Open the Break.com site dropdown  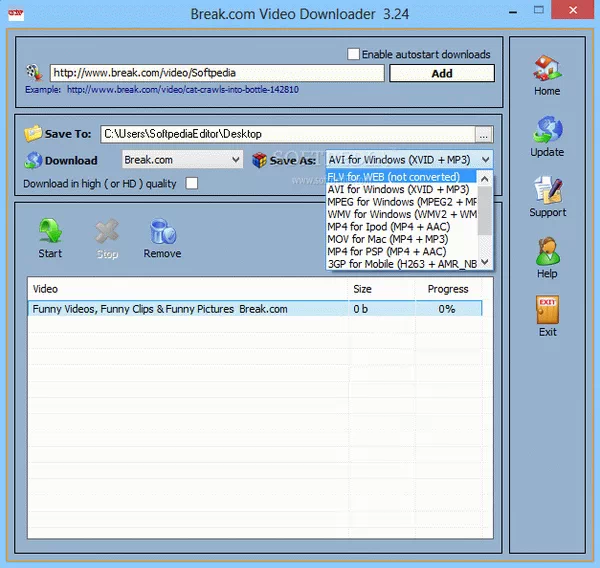tap(182, 159)
